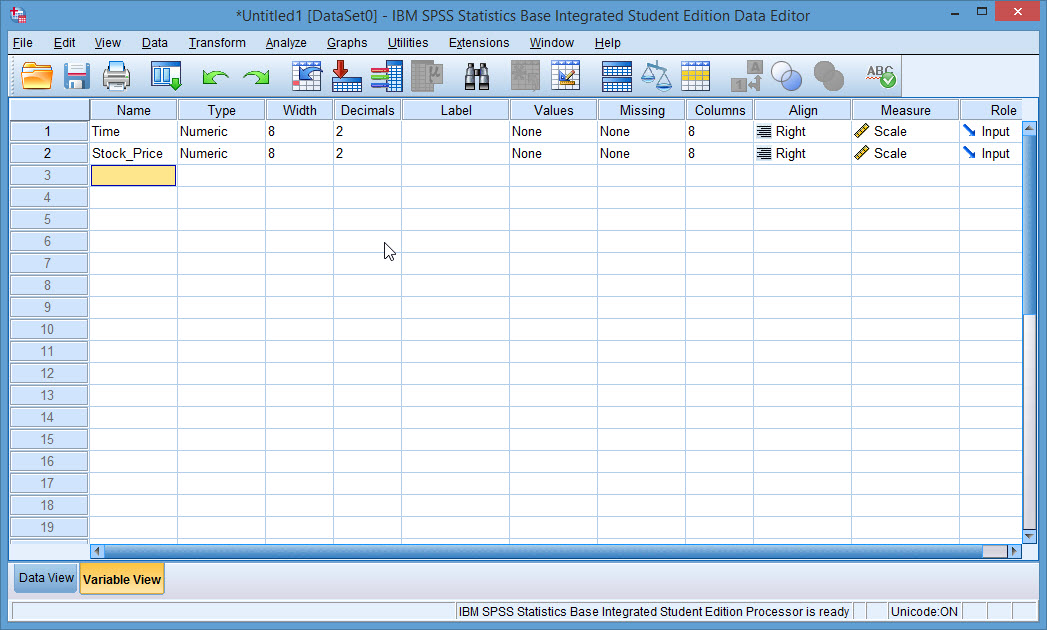Viewport: 1047px width, 630px height.
Task: Open the Variables info icon
Action: click(387, 75)
